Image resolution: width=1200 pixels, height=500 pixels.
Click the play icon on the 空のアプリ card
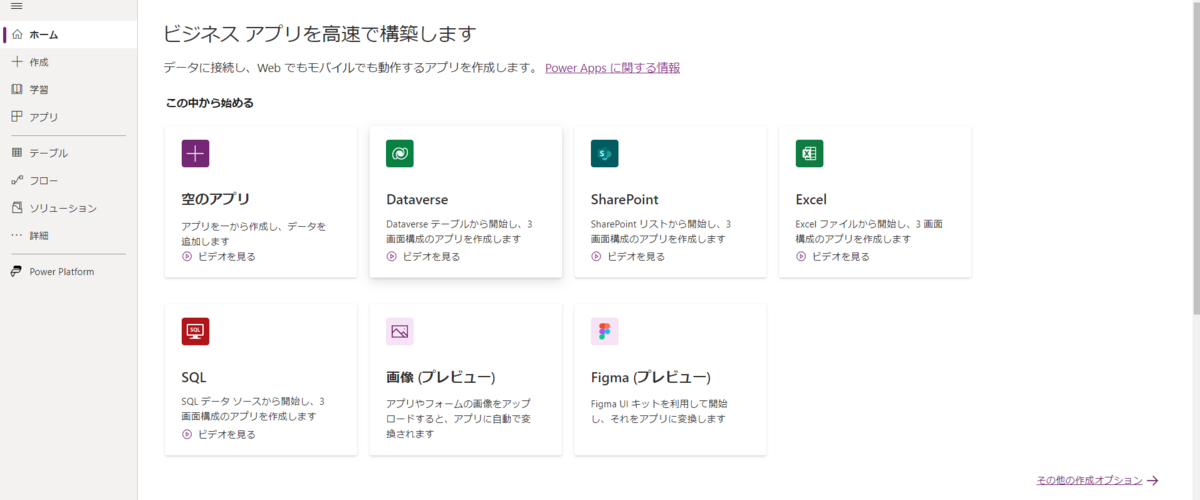(187, 256)
